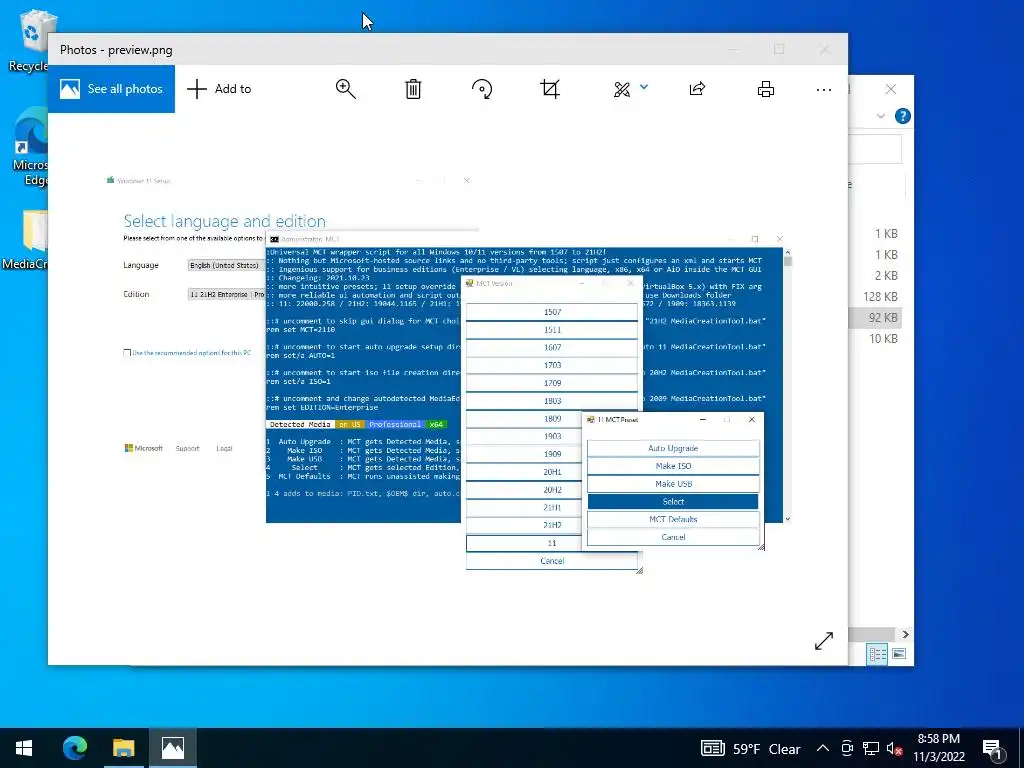The height and width of the screenshot is (768, 1024).
Task: Share the photo via share icon
Action: [697, 89]
